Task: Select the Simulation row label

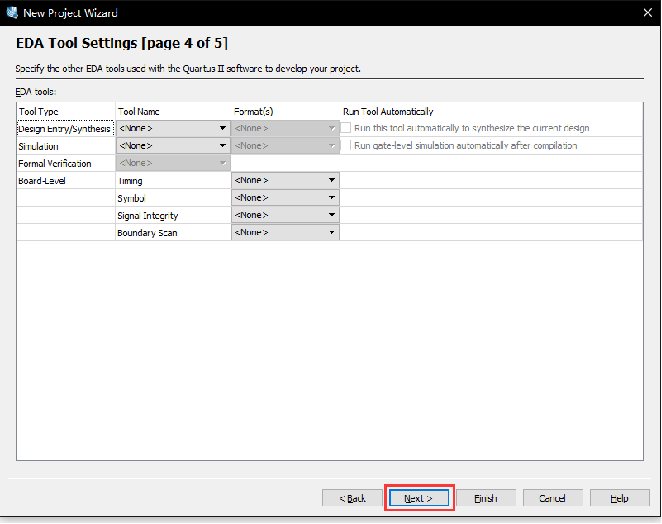Action: (x=38, y=146)
